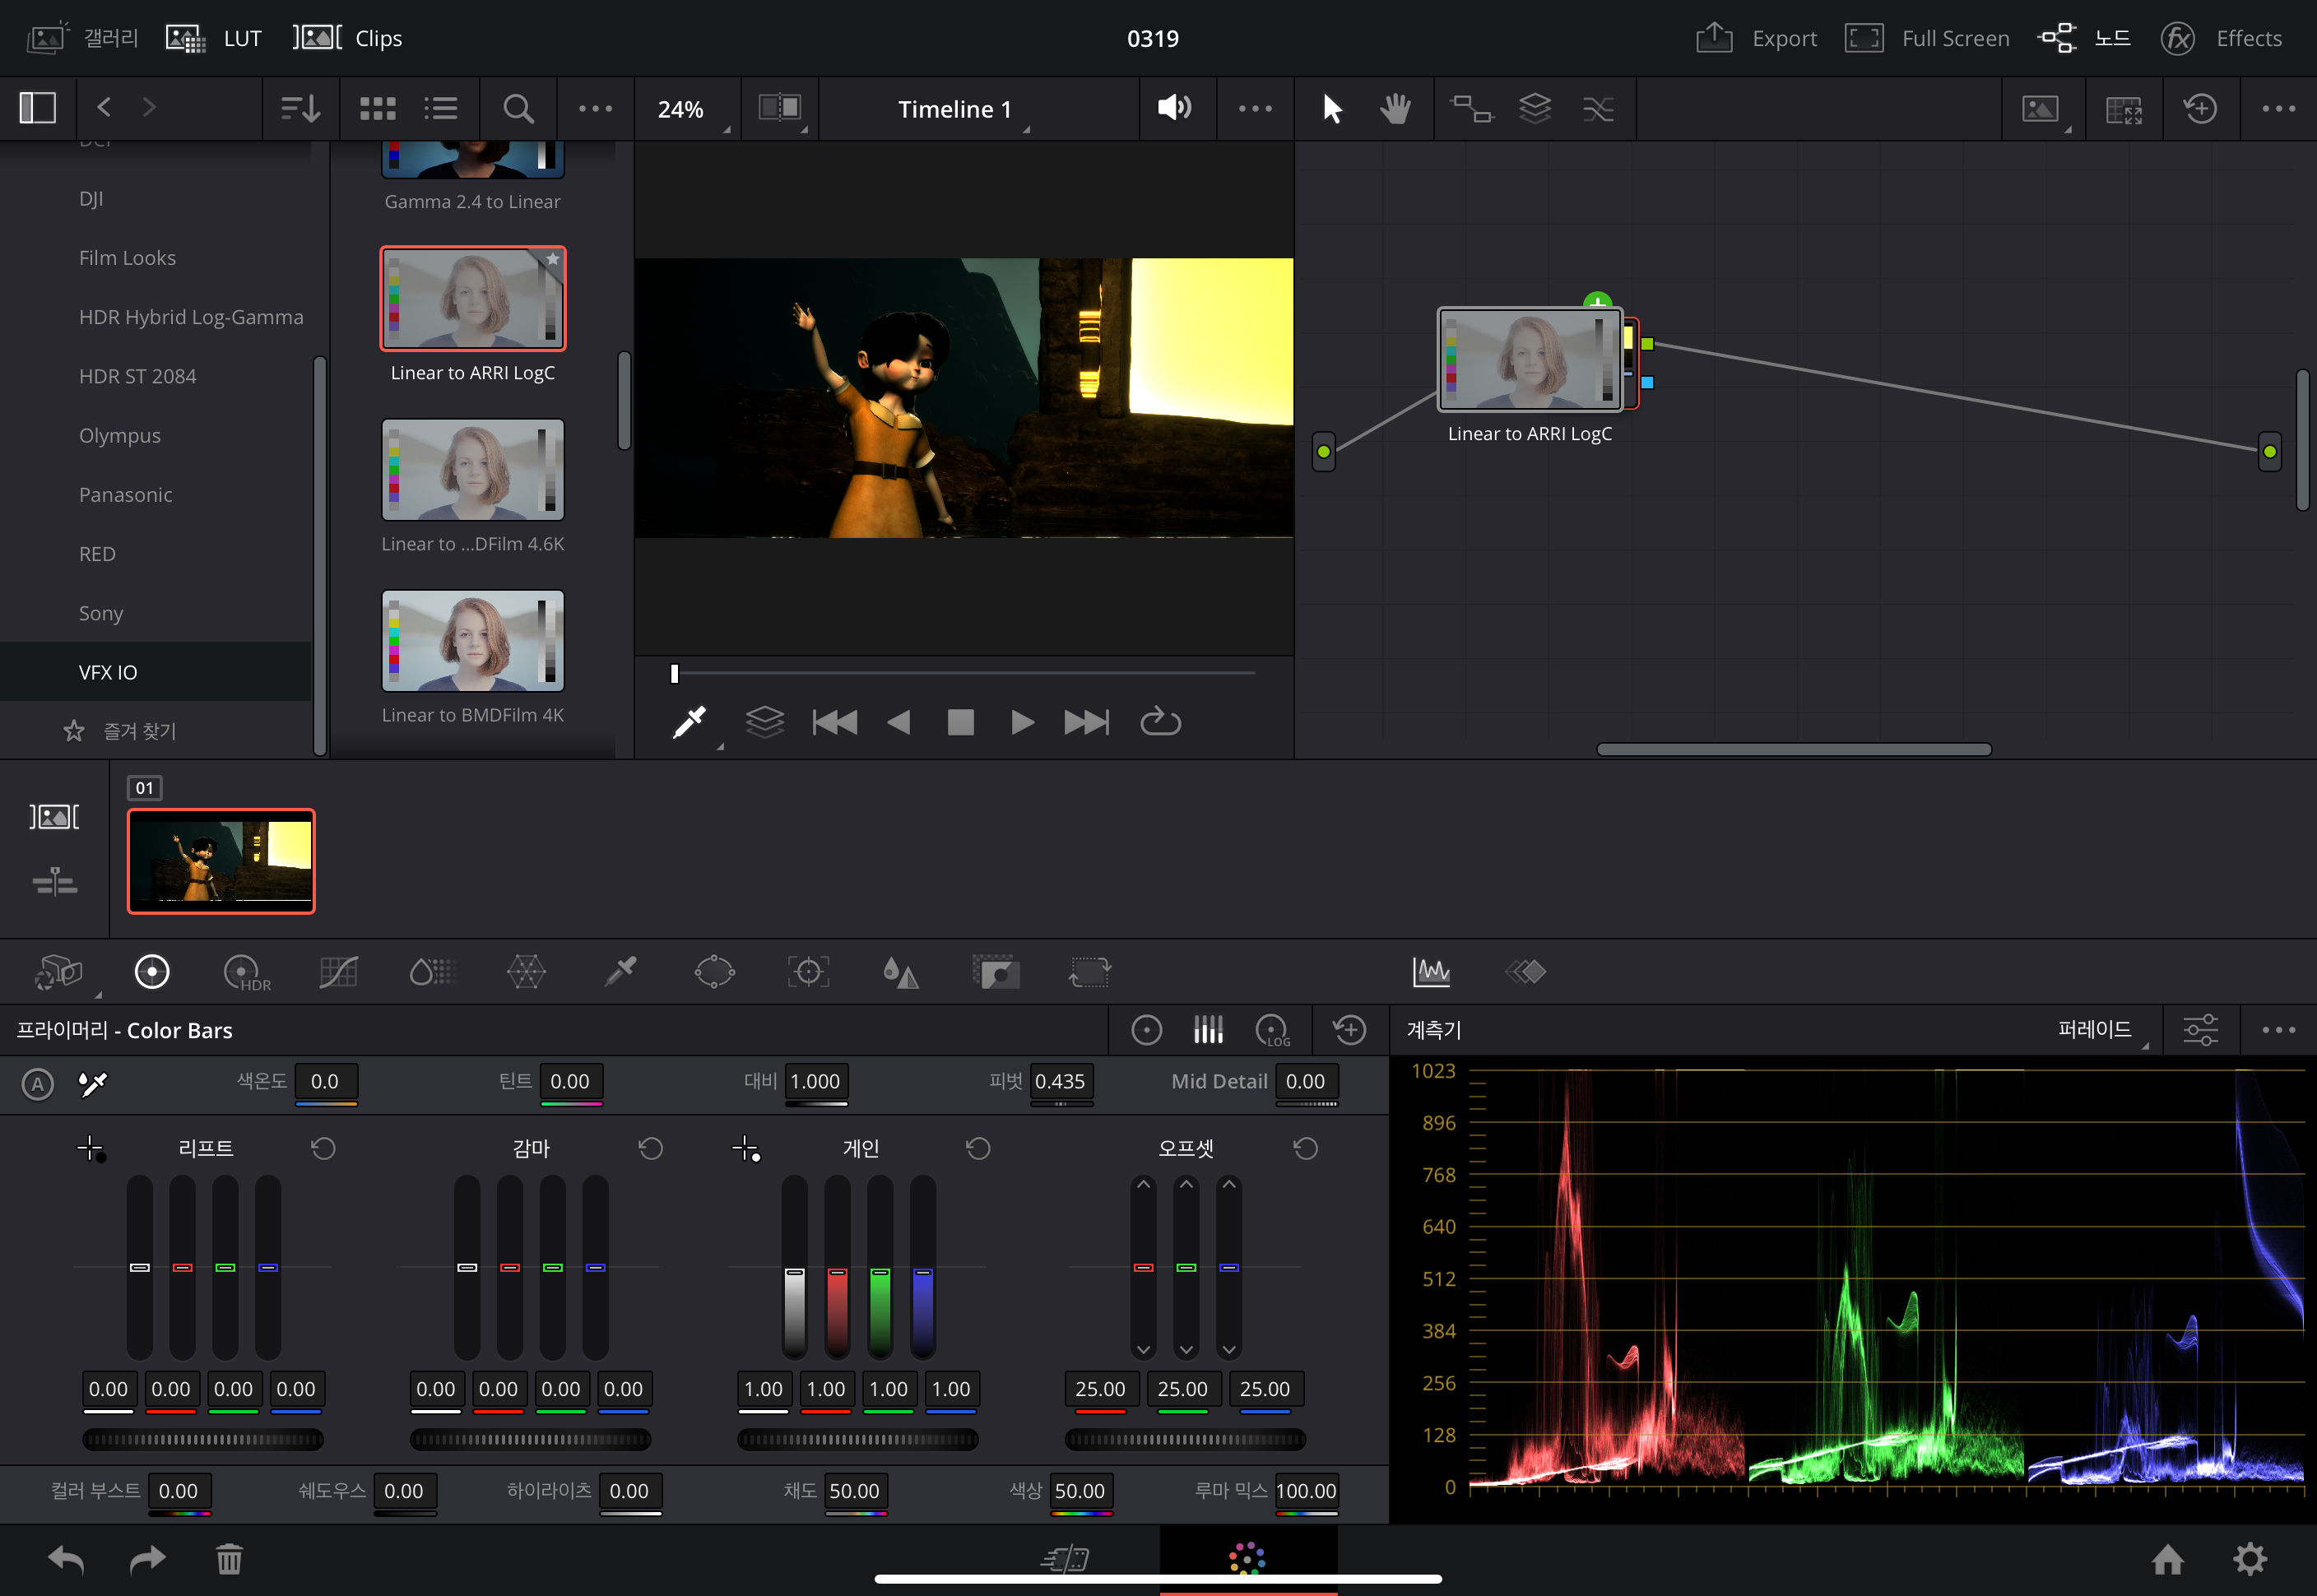Toggle playback loop mode
This screenshot has width=2317, height=1596.
[1160, 721]
